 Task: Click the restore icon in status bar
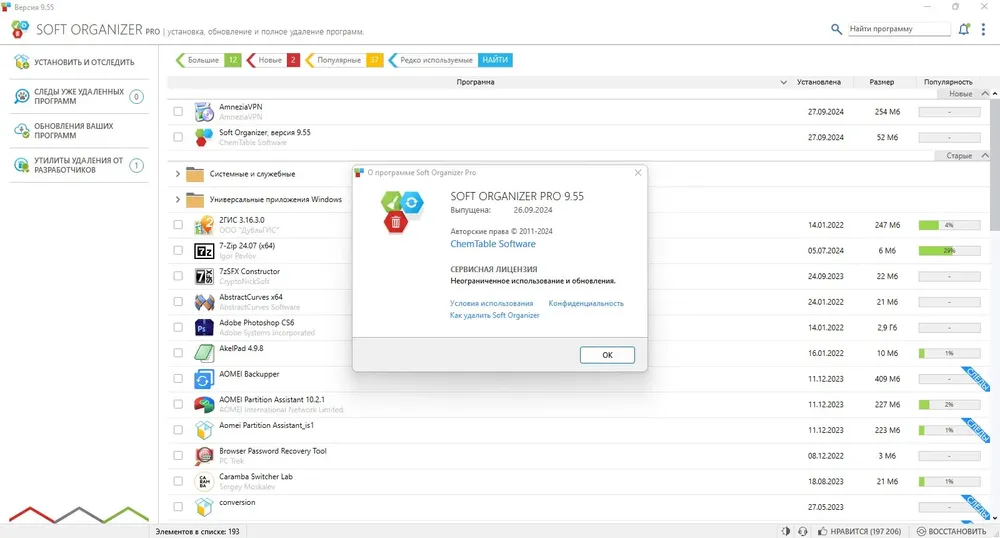pyautogui.click(x=921, y=531)
